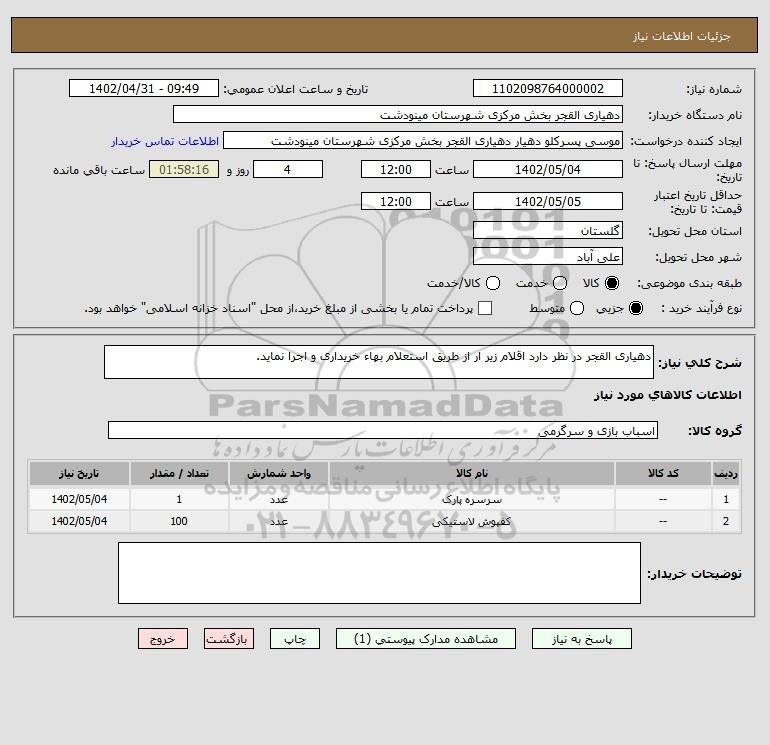The width and height of the screenshot is (770, 745).
Task: Click the item name کفپوش لاستیکی
Action: tap(471, 522)
